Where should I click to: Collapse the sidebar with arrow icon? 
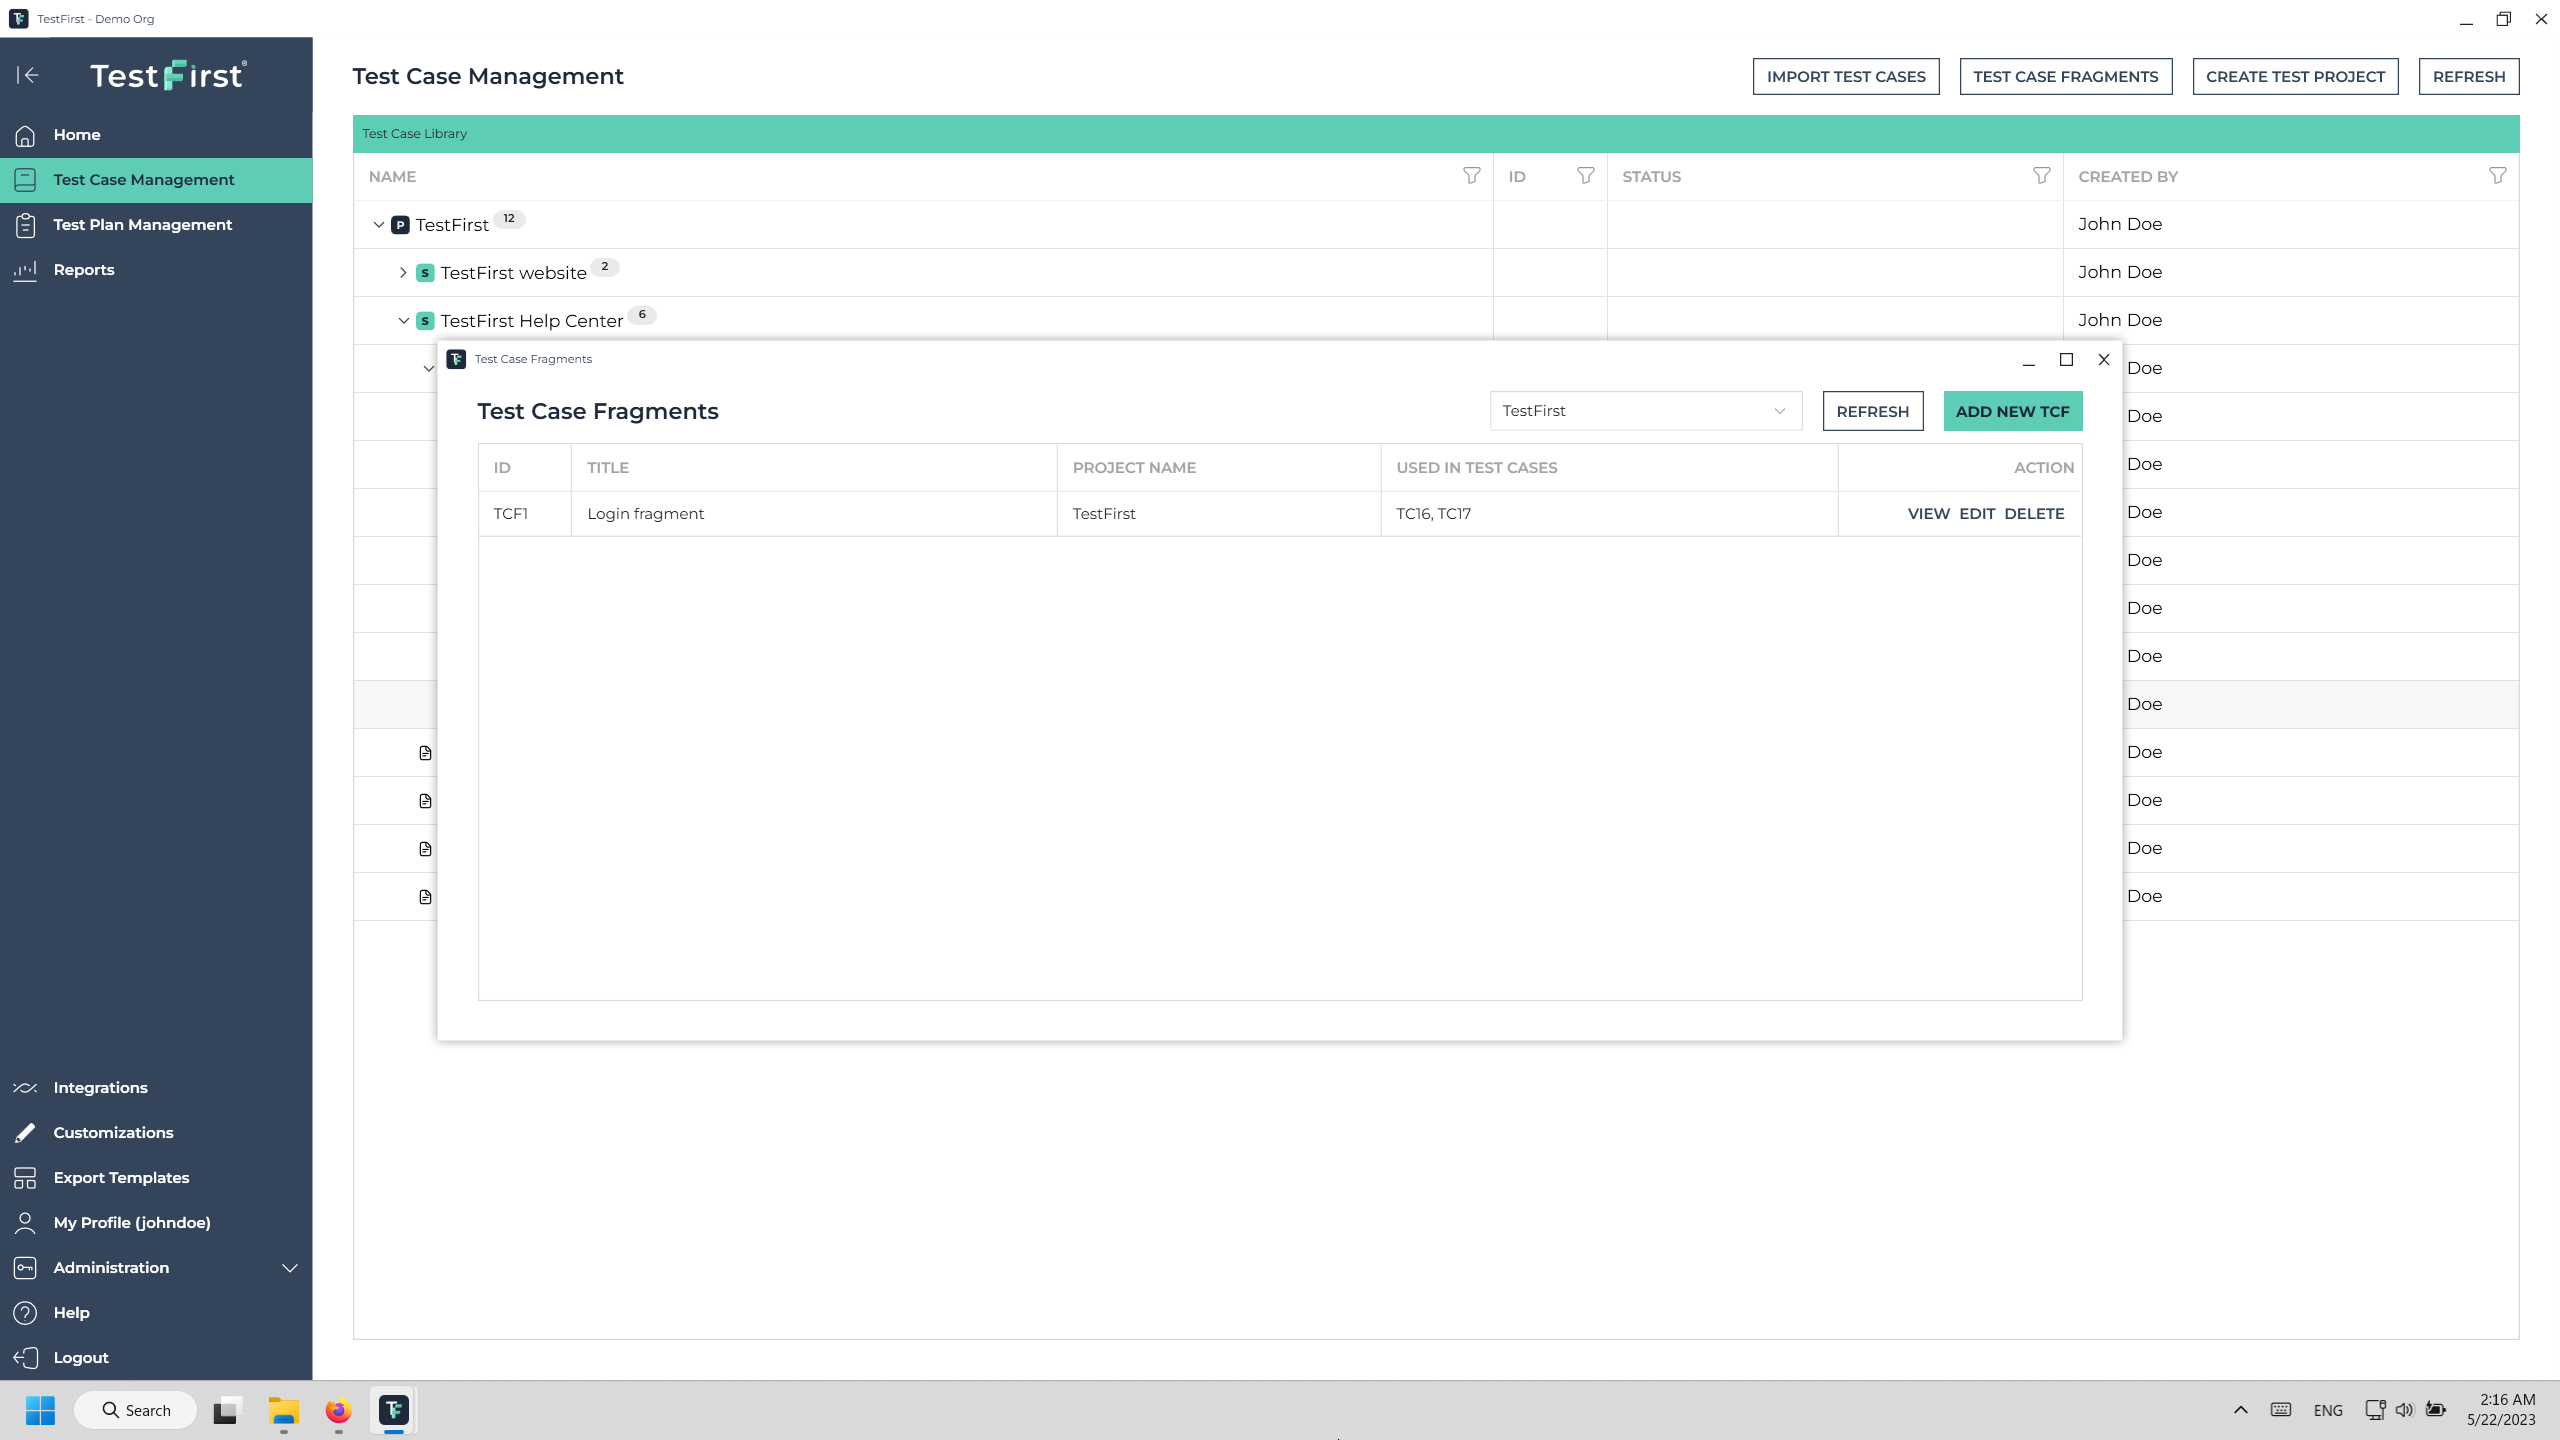[x=28, y=75]
